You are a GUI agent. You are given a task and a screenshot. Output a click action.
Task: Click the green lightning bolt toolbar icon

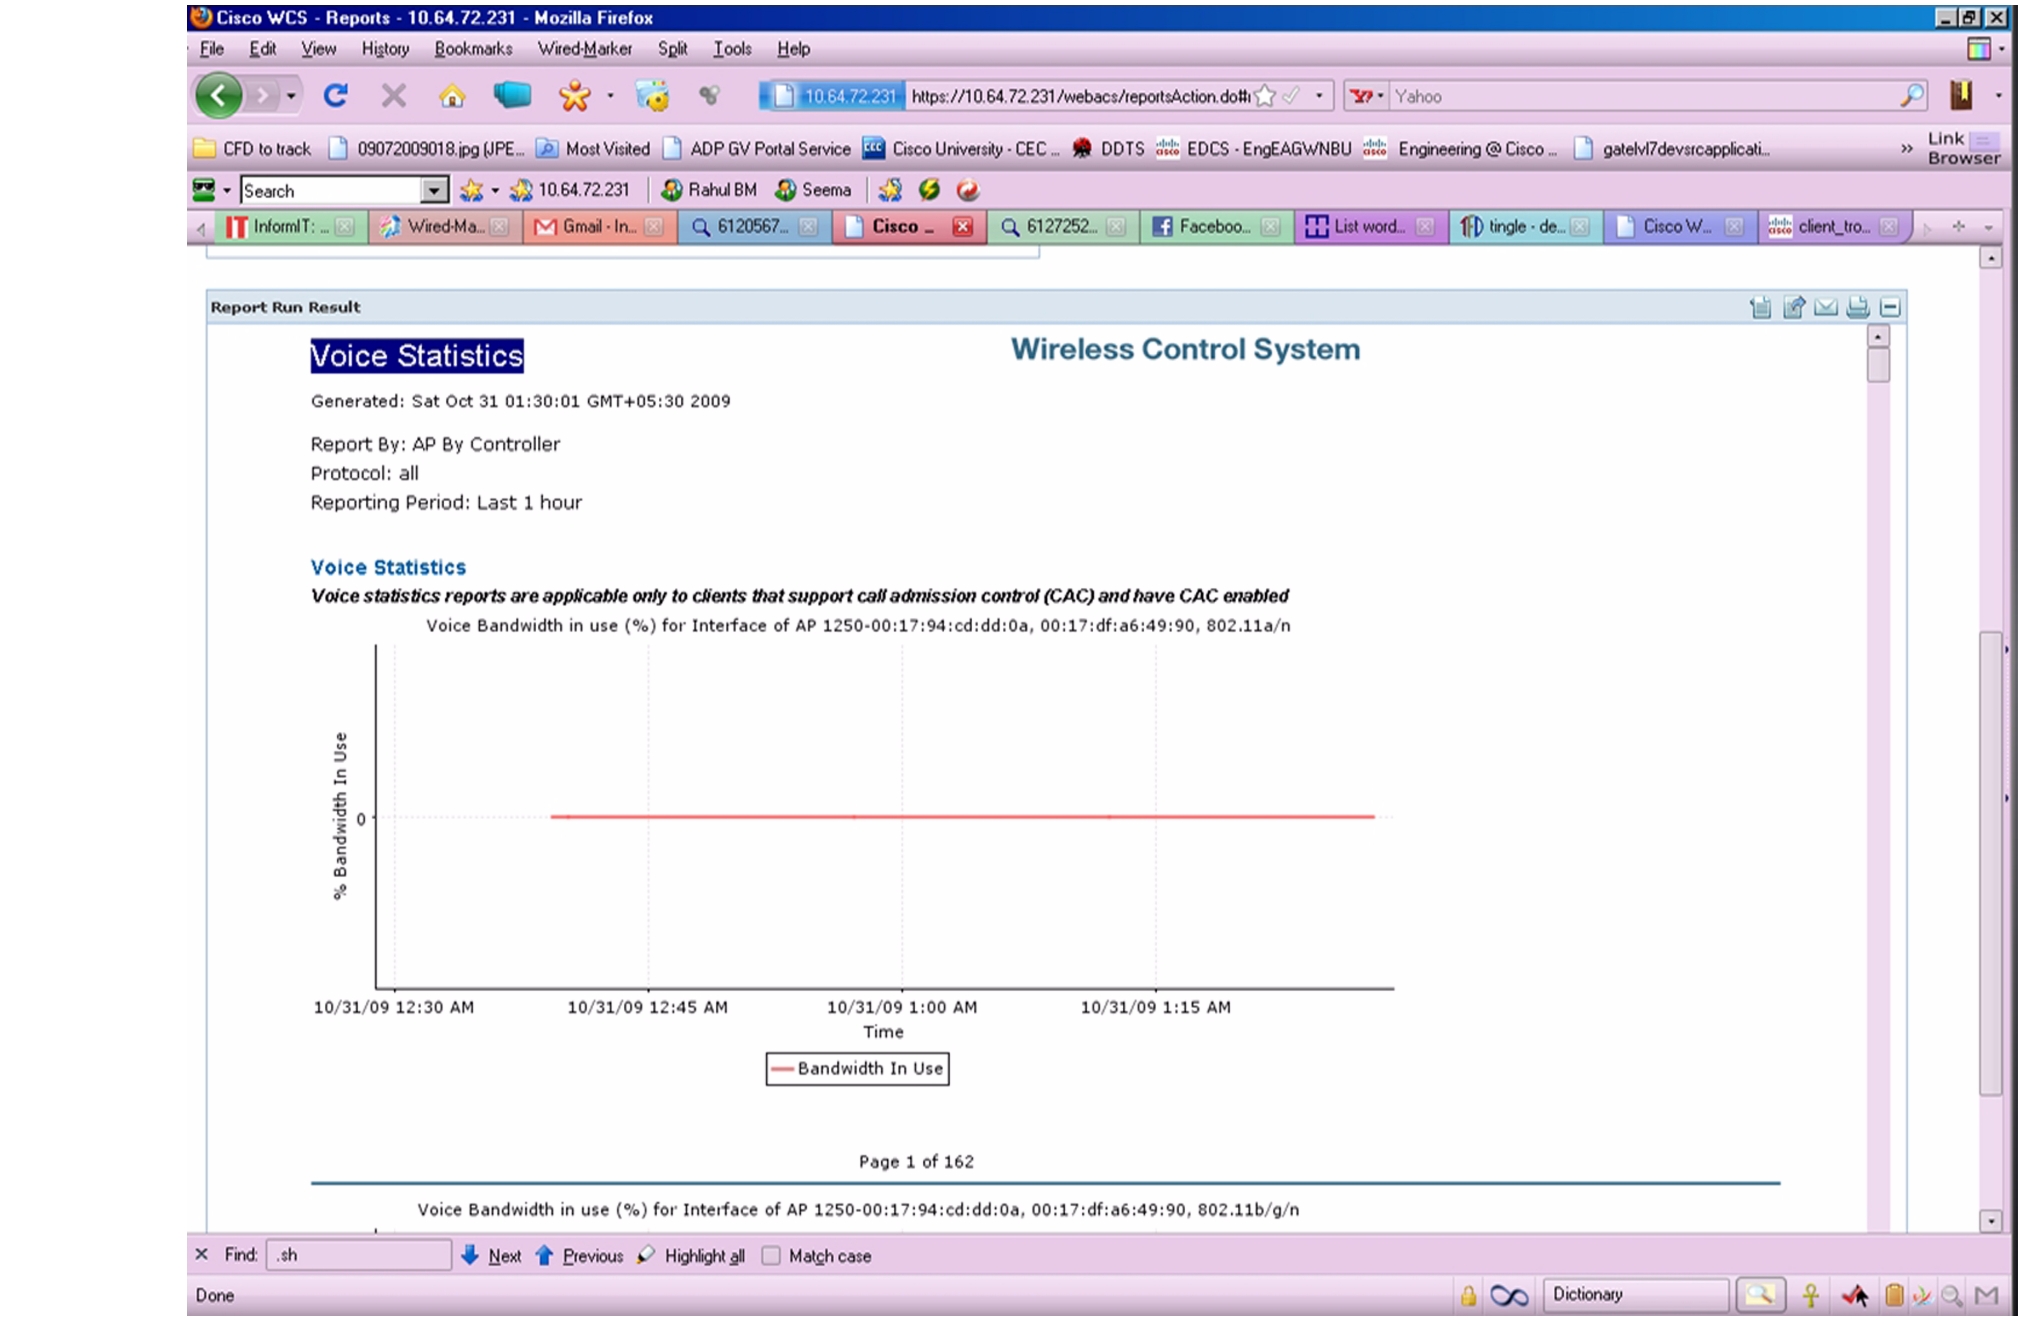929,189
